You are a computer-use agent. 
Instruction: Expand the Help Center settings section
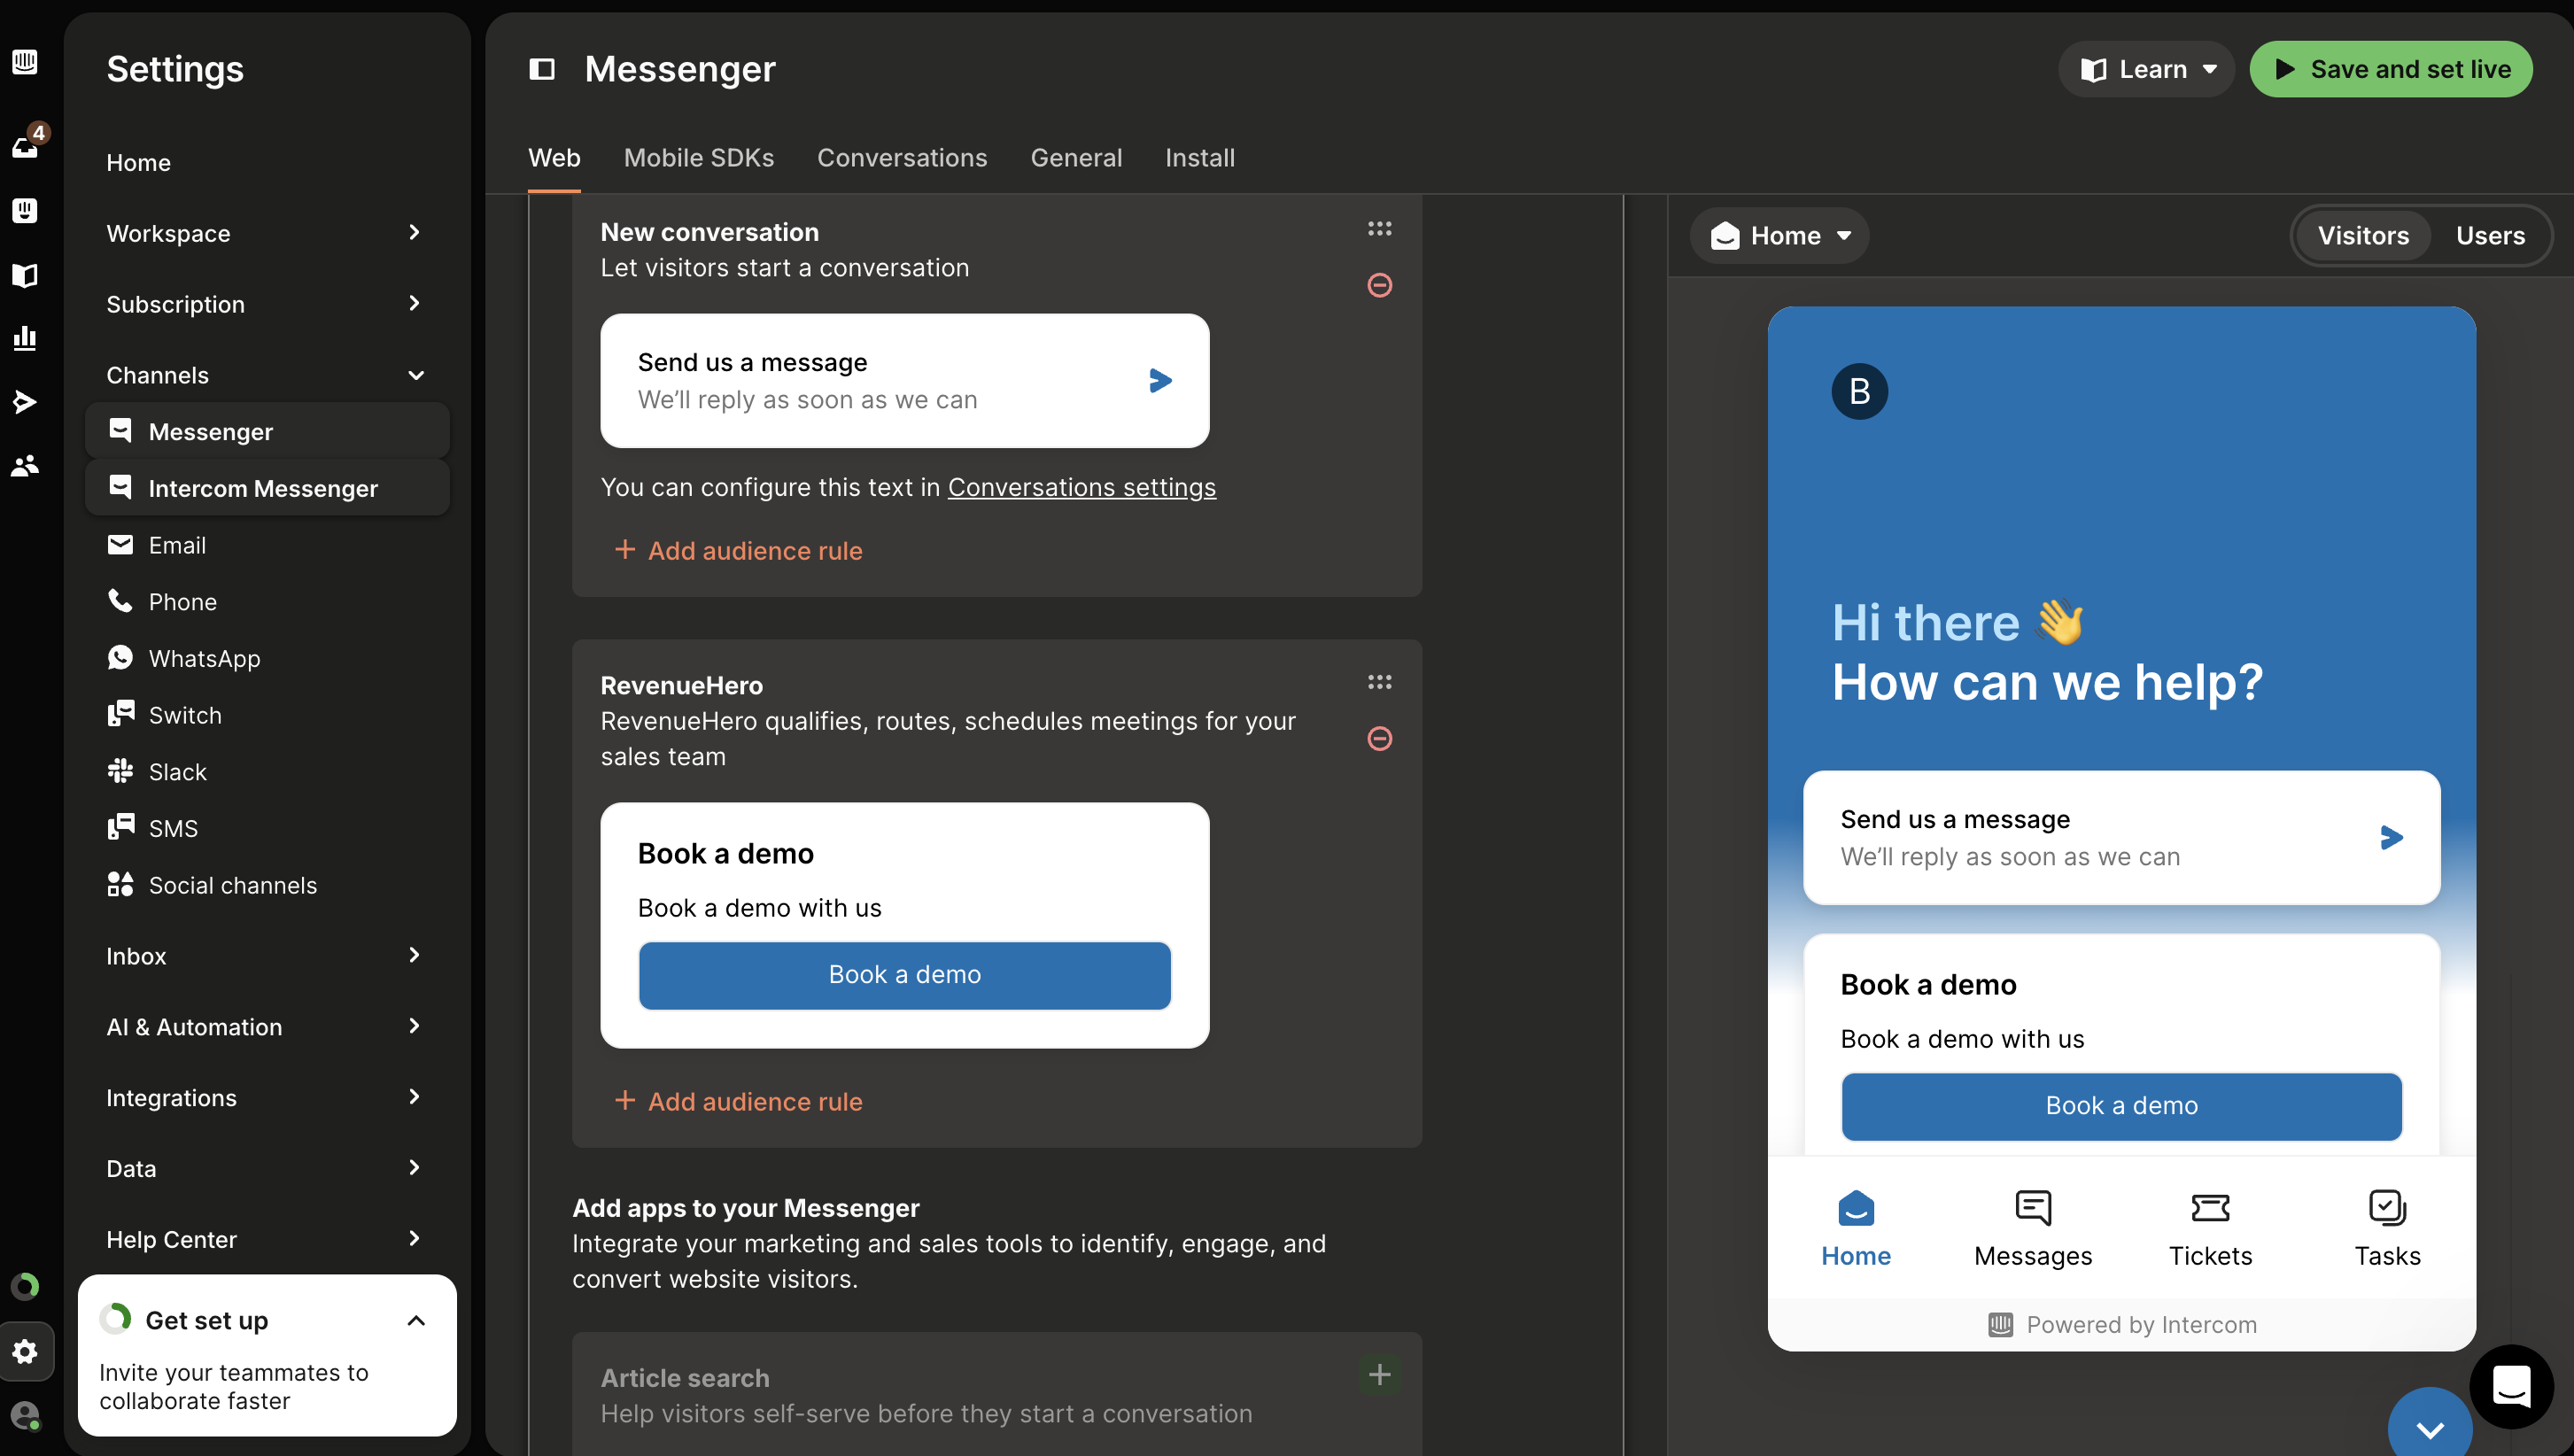point(267,1239)
